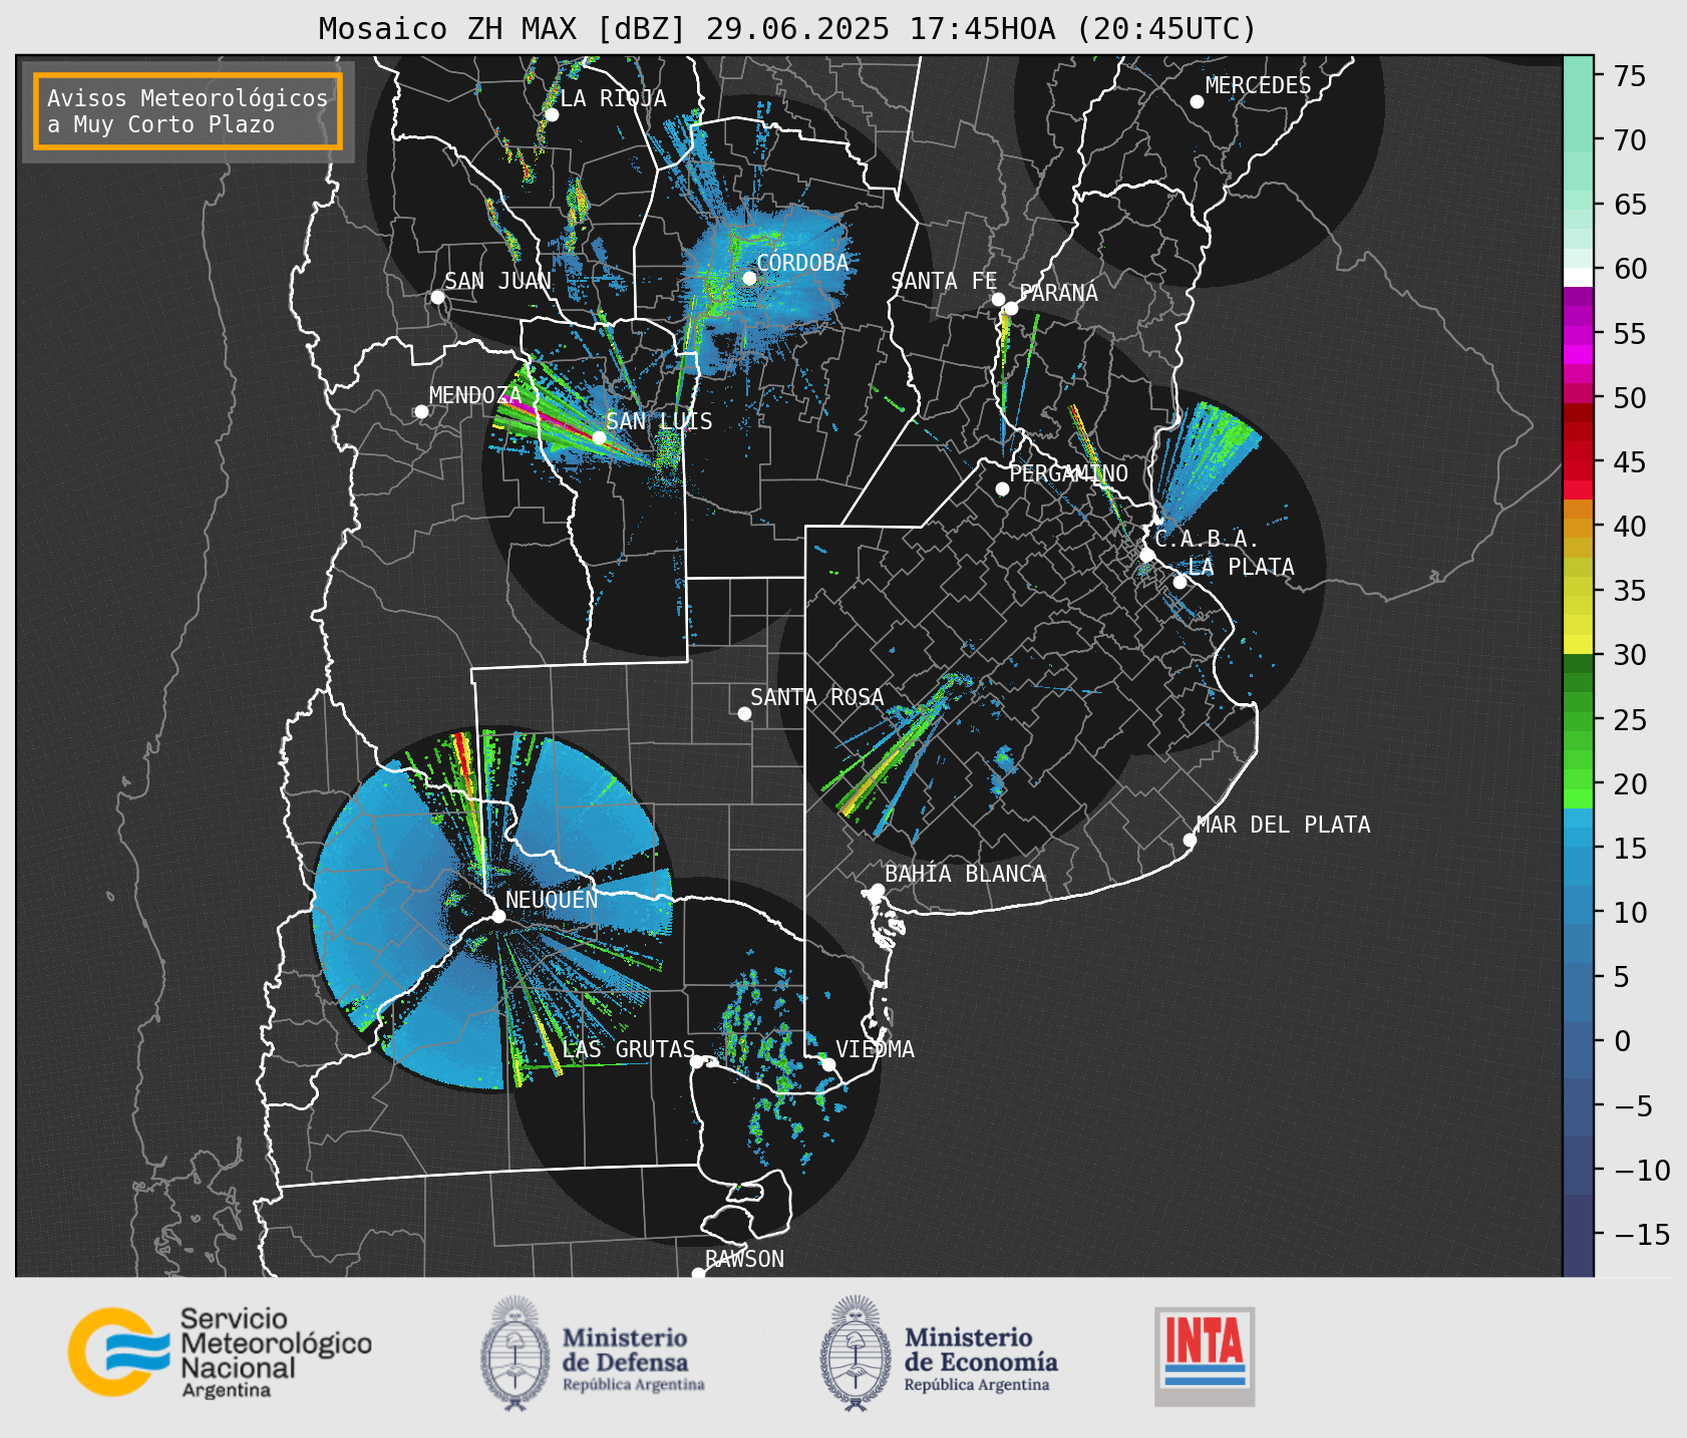
Task: Click the SAN JUAN label
Action: [498, 281]
